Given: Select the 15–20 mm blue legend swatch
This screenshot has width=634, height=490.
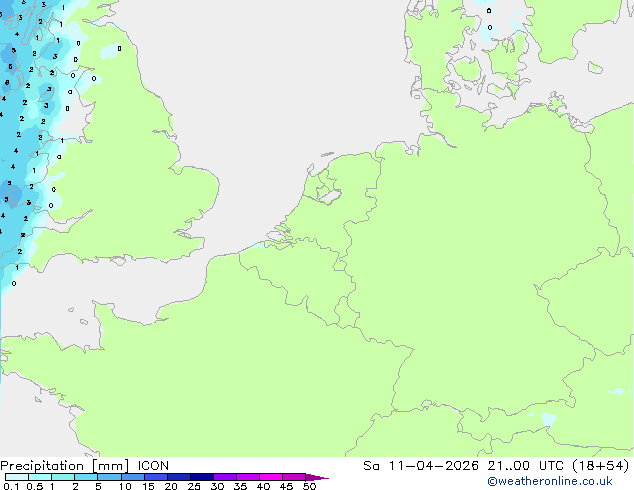Looking at the screenshot, I should 156,477.
